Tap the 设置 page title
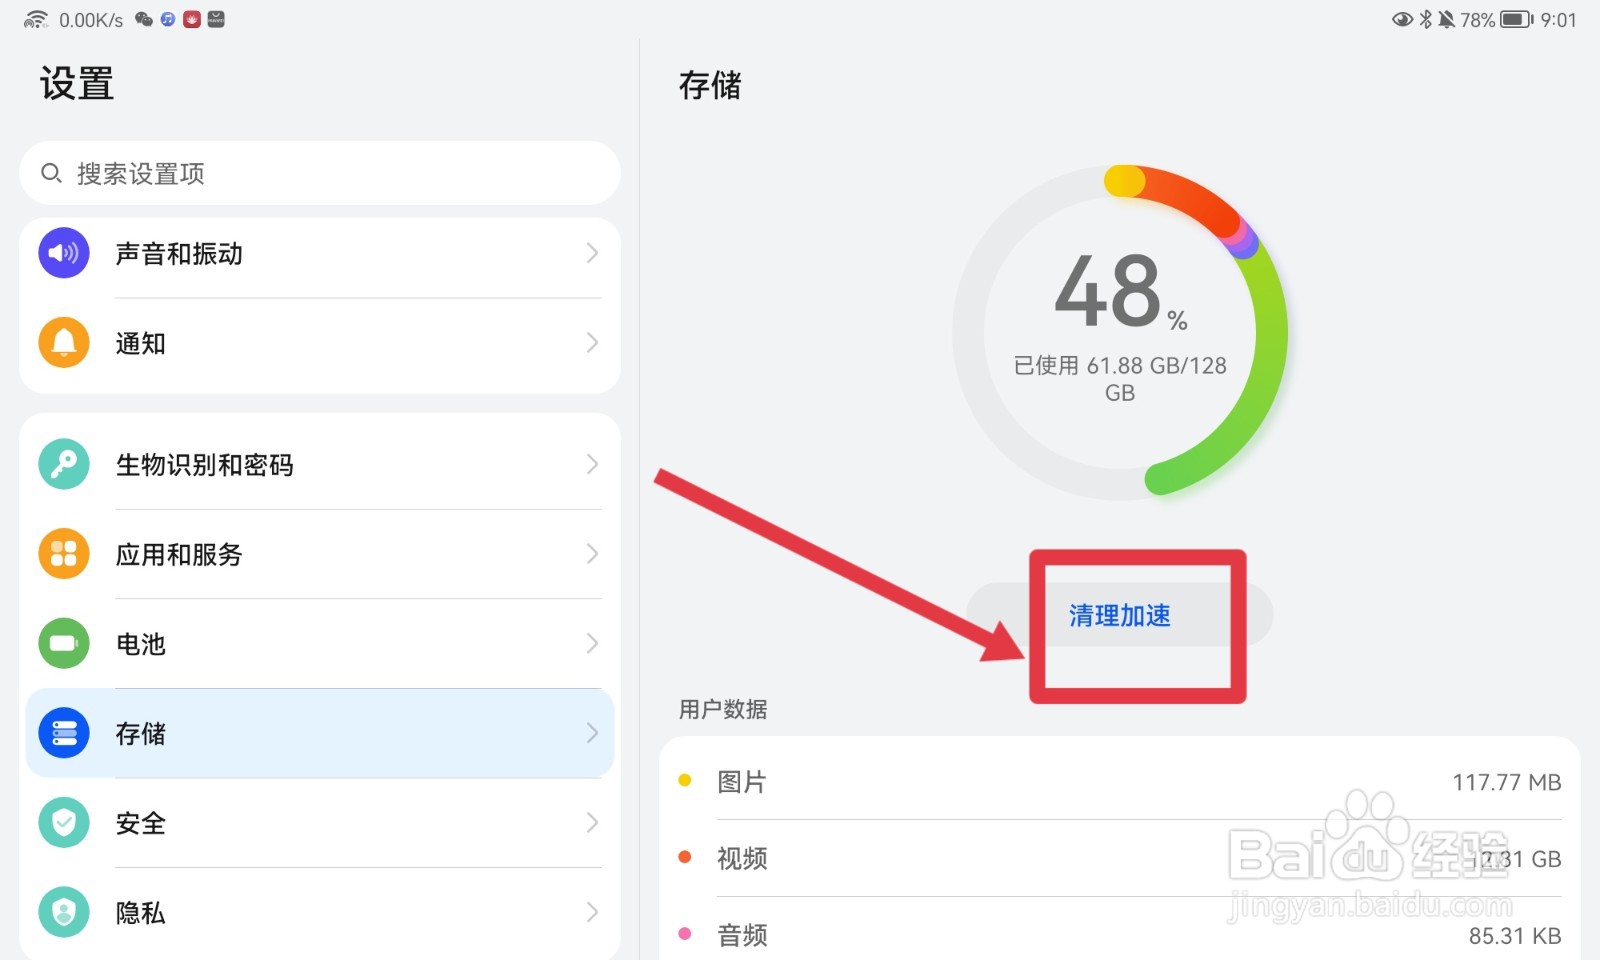The width and height of the screenshot is (1600, 960). click(77, 83)
